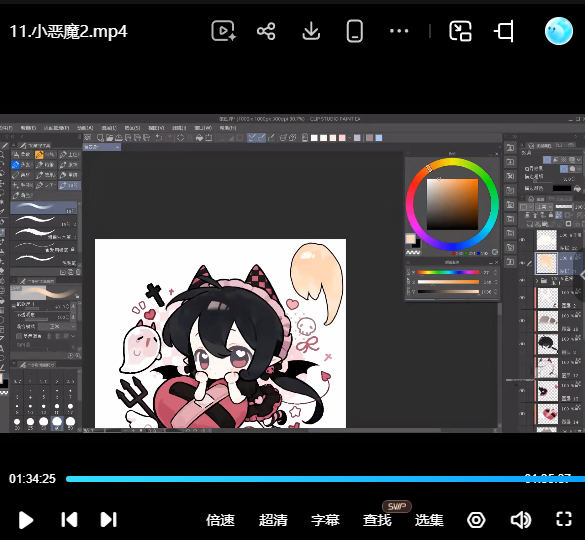This screenshot has width=585, height=540.
Task: Expand the 选集 episode list
Action: tap(429, 520)
